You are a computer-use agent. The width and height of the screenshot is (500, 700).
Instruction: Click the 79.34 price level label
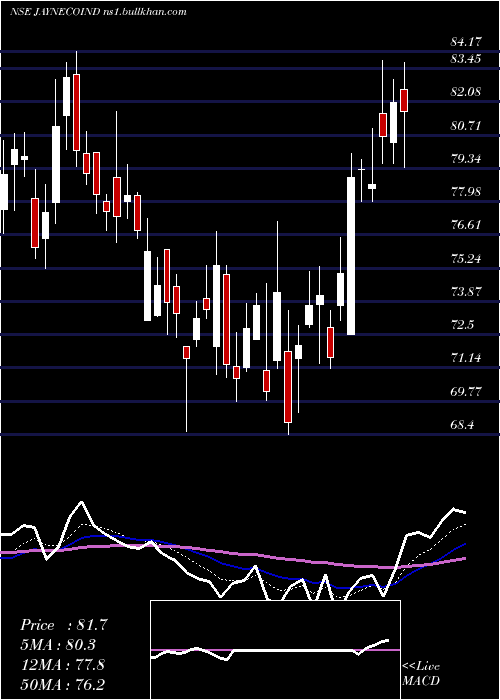pyautogui.click(x=466, y=158)
